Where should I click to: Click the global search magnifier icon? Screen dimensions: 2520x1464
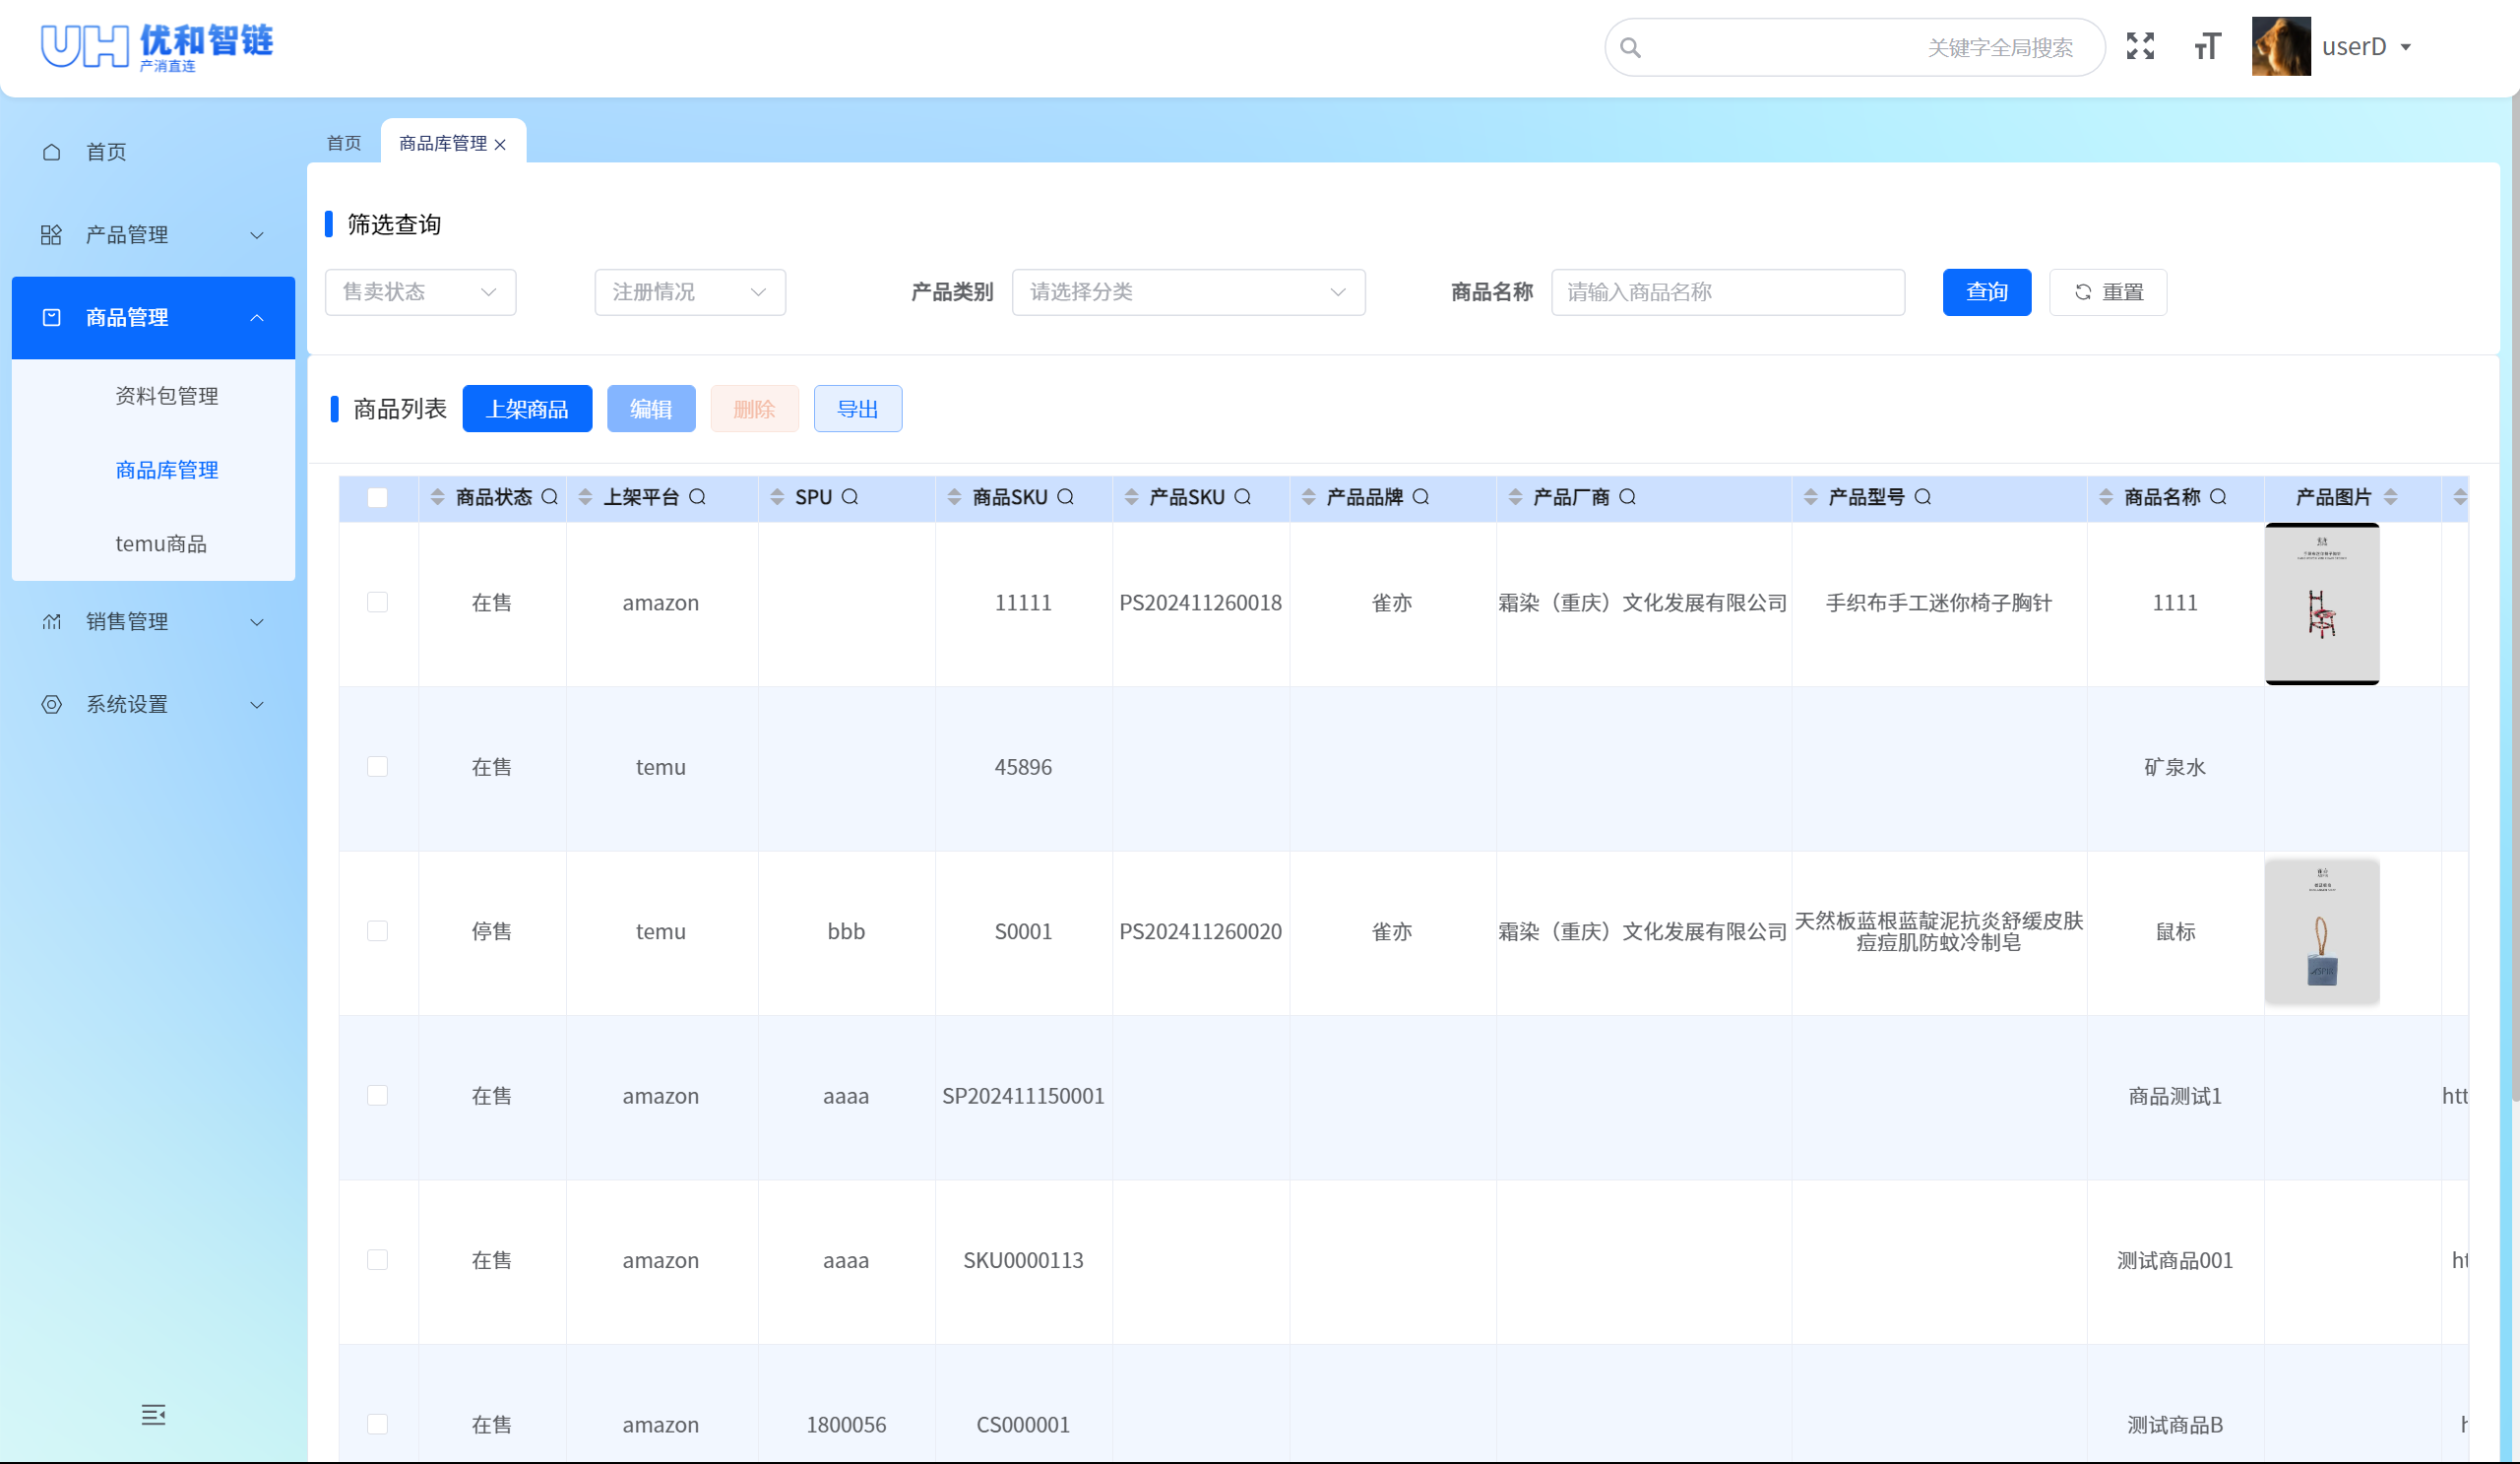tap(1631, 47)
